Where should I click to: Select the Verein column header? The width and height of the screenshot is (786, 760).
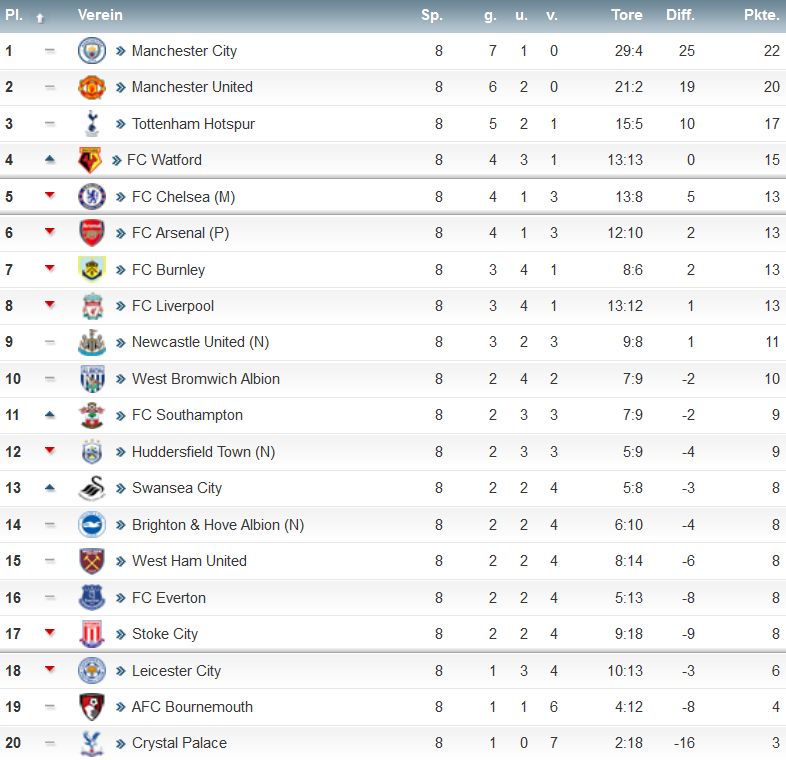pos(100,15)
